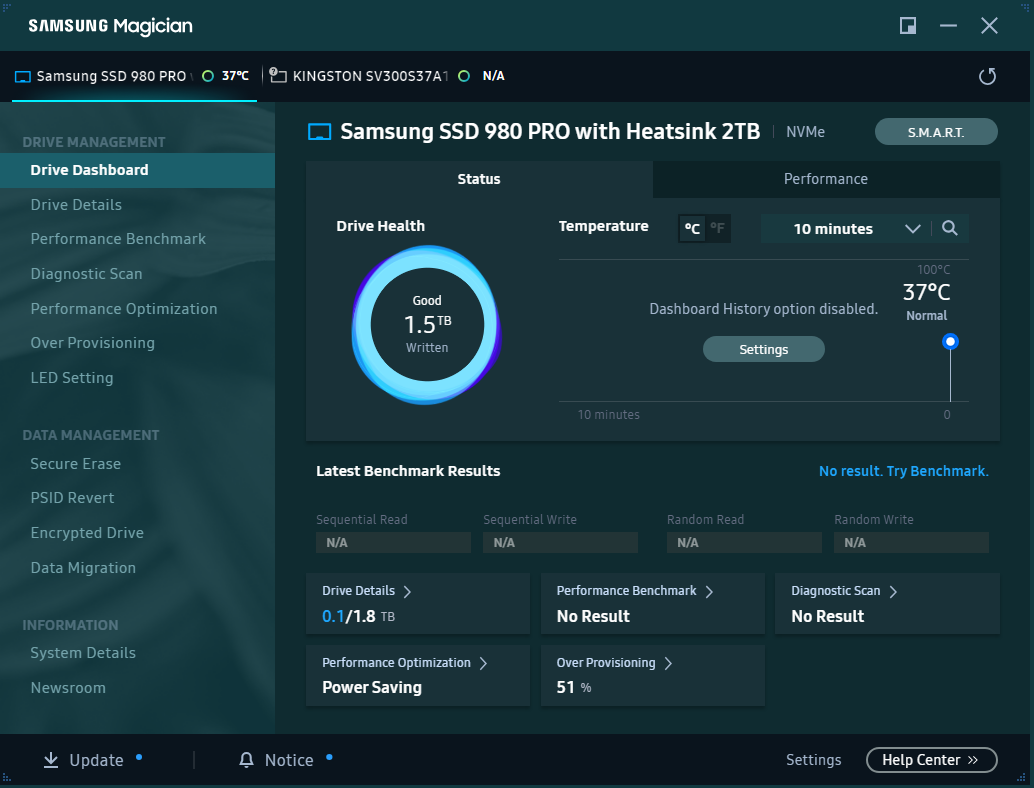The image size is (1034, 788).
Task: Click the KINGSTON drive status circle
Action: pos(464,76)
